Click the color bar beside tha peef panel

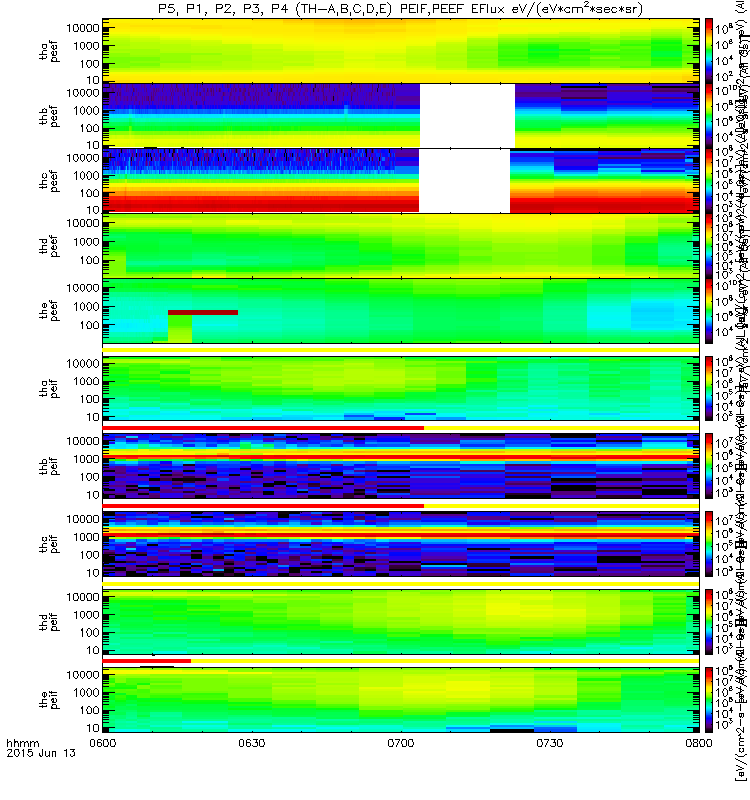(x=709, y=51)
